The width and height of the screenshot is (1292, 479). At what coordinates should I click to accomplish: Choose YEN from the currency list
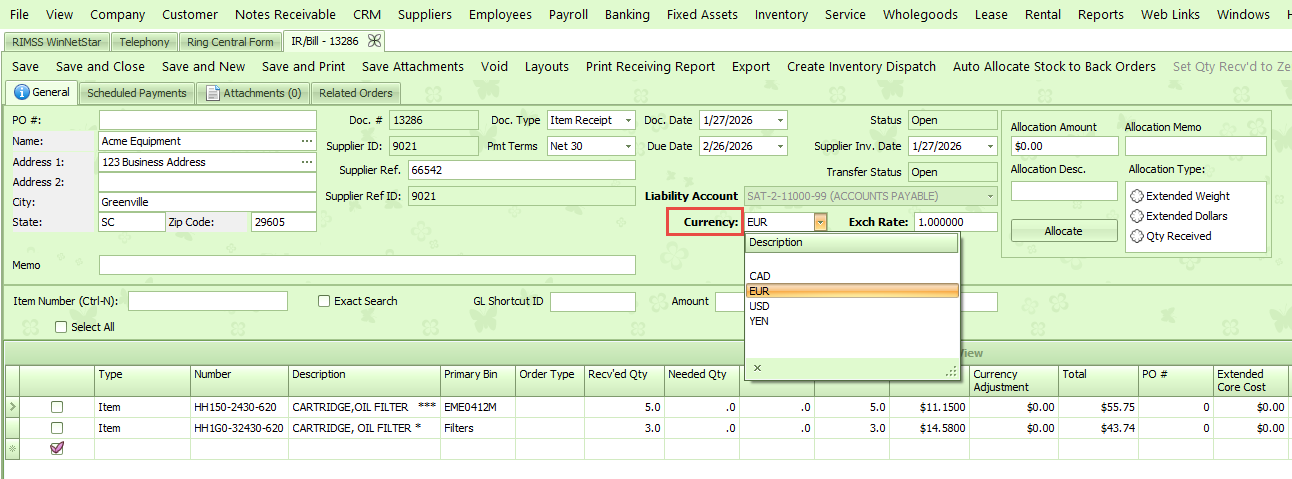coord(852,321)
